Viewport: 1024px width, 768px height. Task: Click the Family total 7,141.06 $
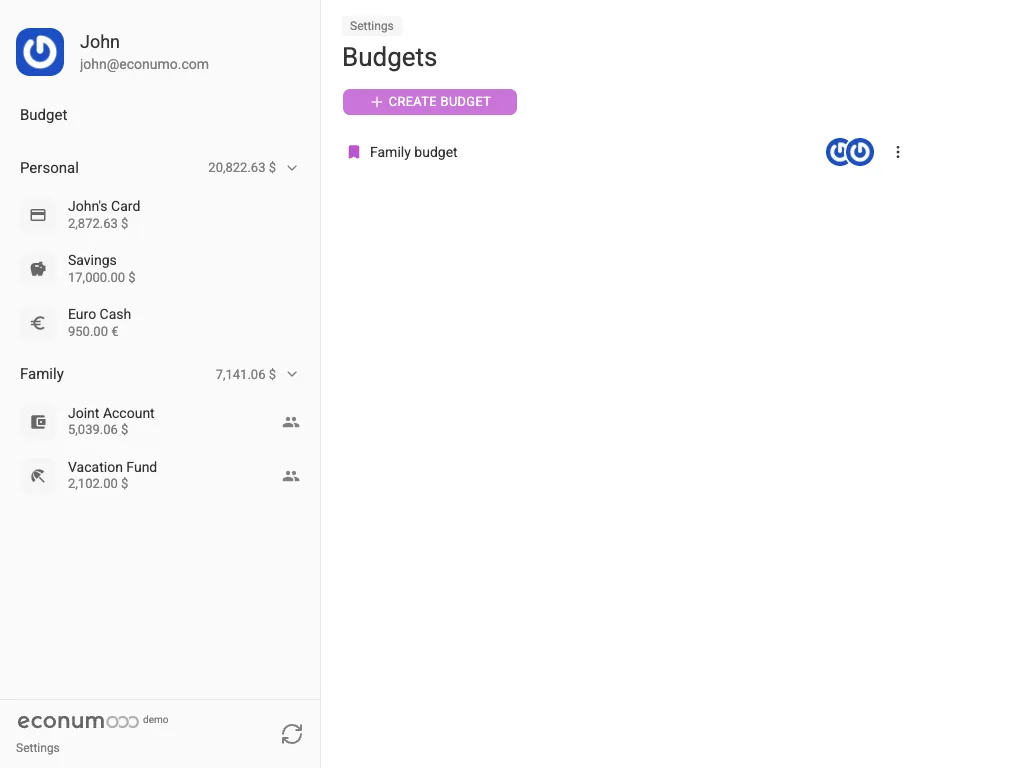246,374
